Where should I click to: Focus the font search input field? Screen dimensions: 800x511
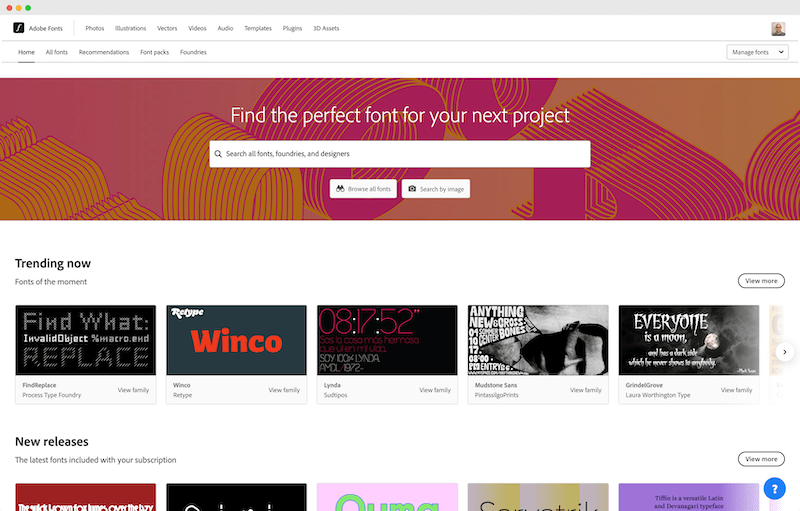coord(400,154)
